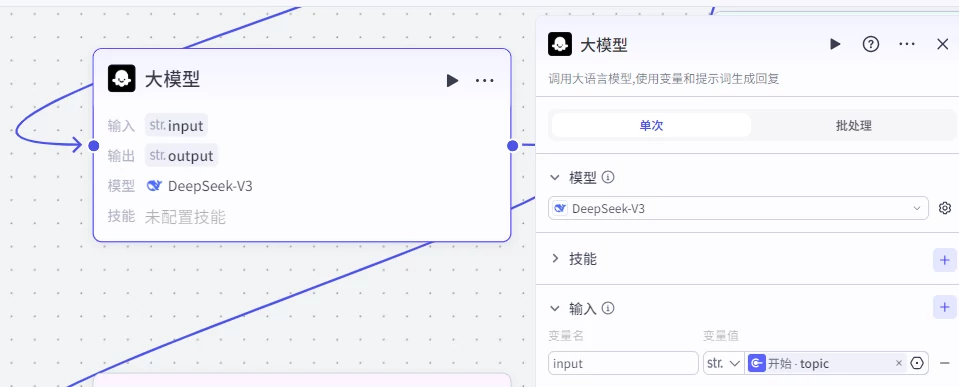Screen dimensions: 959x387
Task: Open variable selector hexagon icon
Action: (x=916, y=363)
